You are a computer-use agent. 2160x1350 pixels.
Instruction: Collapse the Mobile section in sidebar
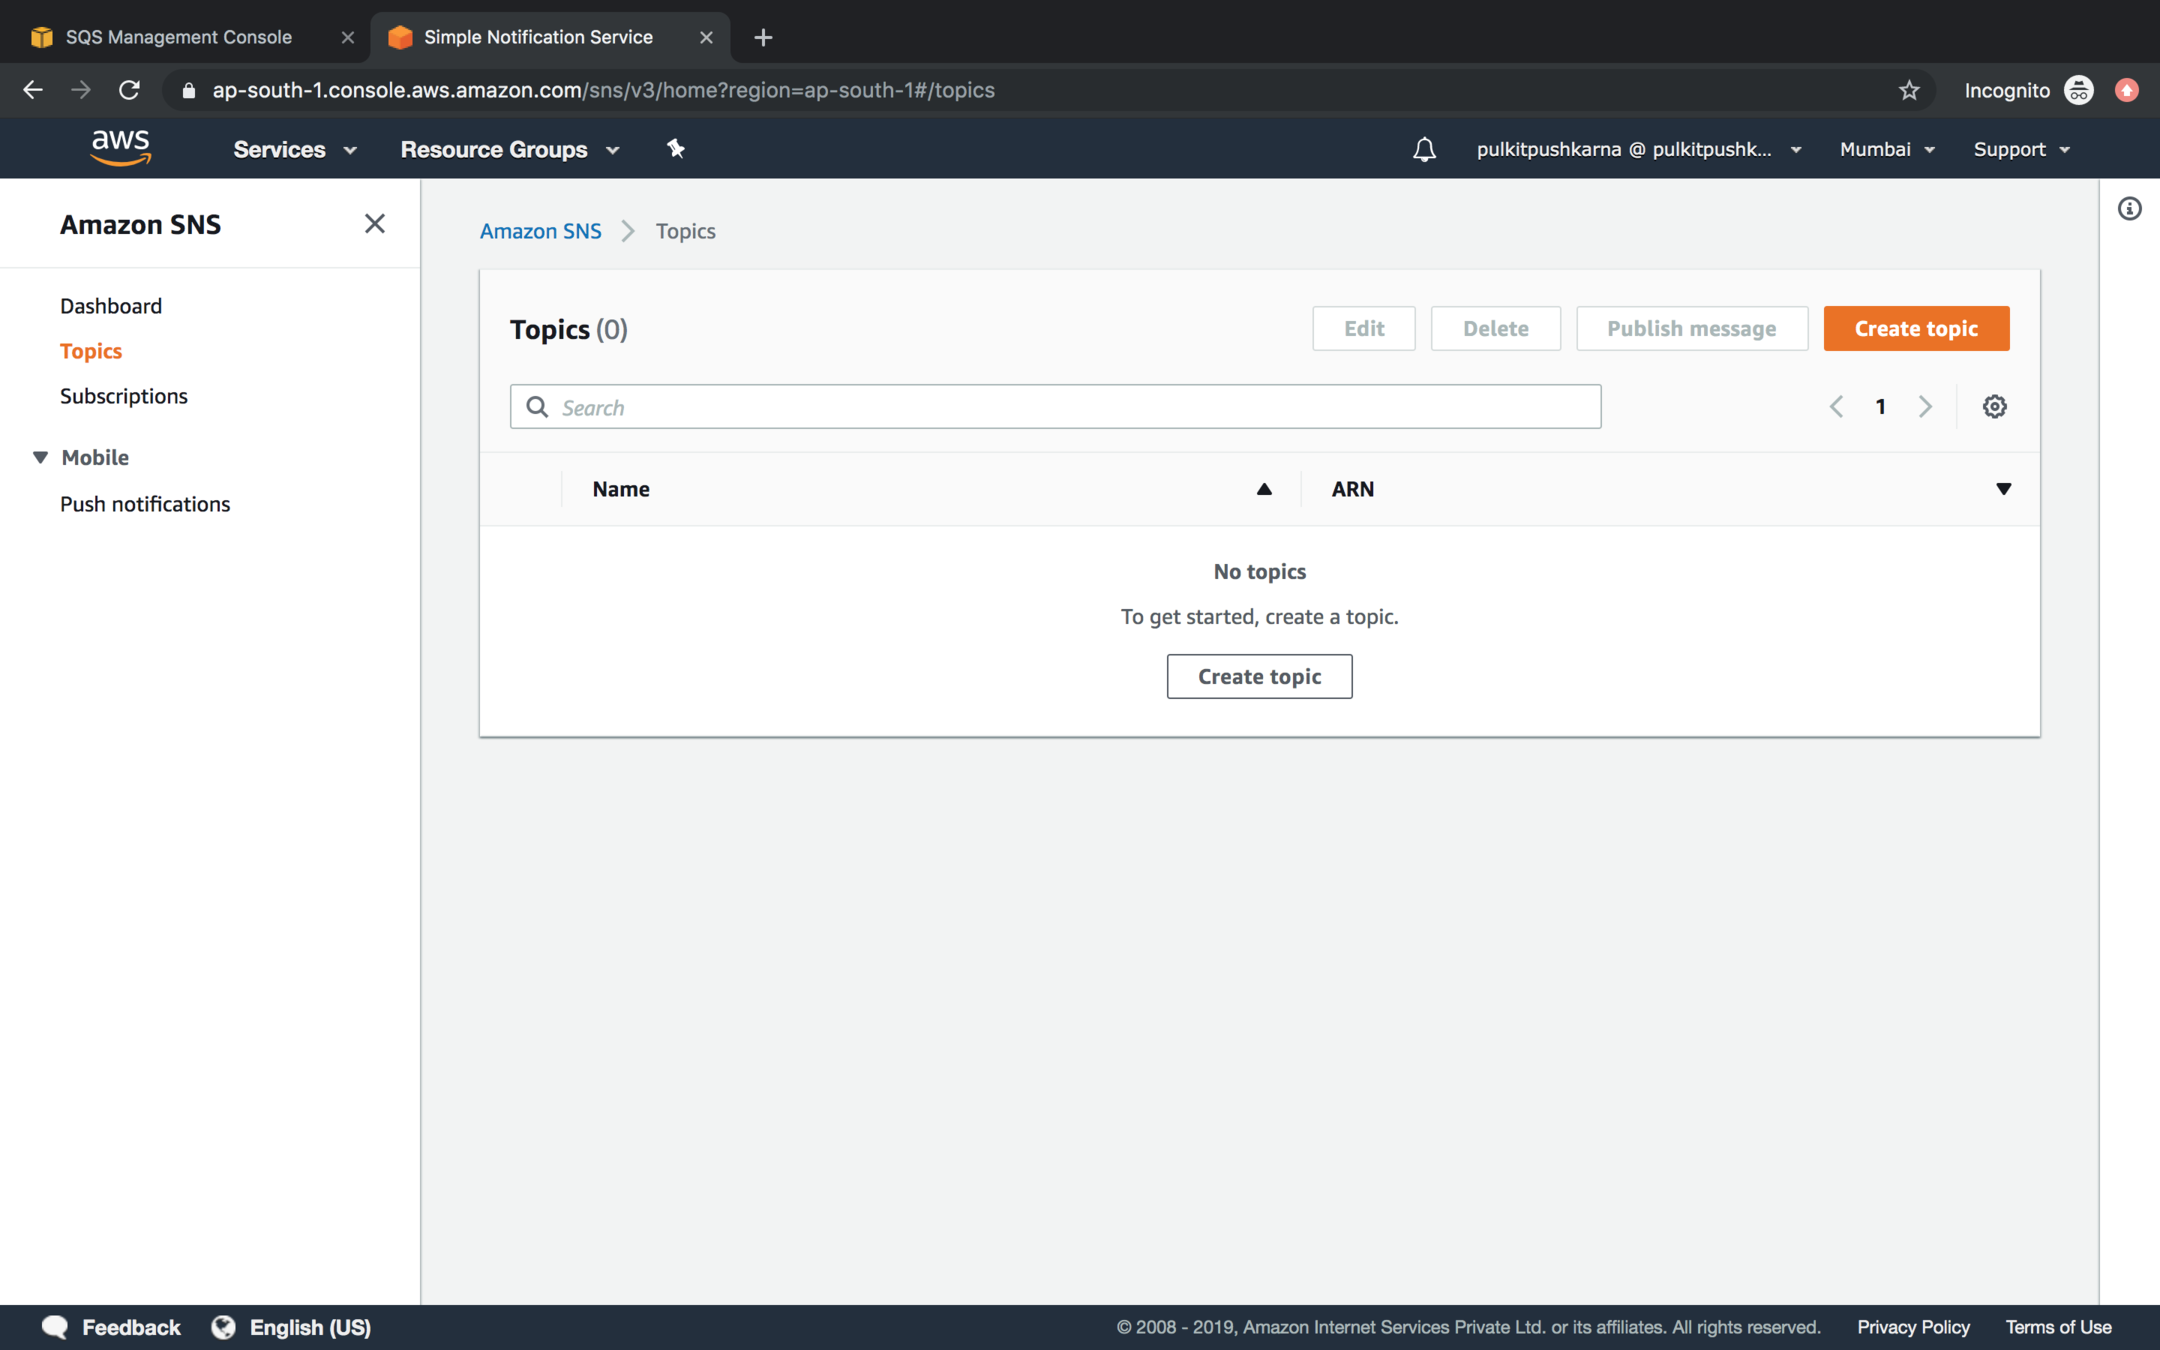[x=41, y=457]
